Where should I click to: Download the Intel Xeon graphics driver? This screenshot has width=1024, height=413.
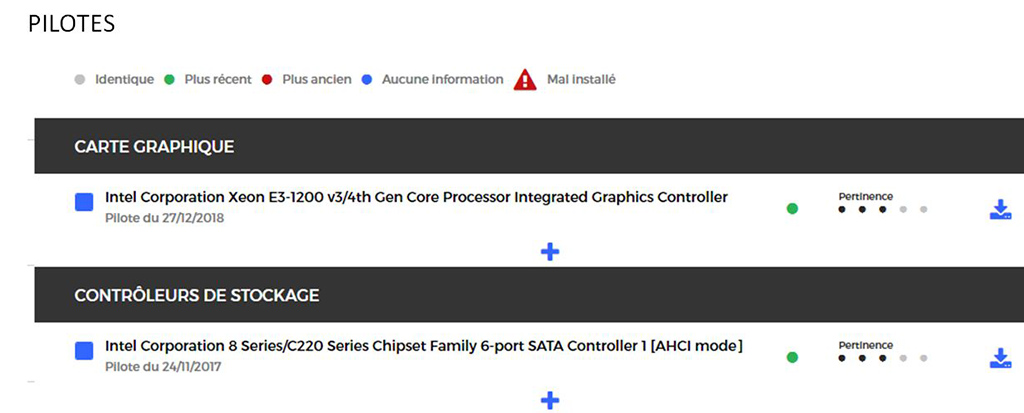(1000, 209)
